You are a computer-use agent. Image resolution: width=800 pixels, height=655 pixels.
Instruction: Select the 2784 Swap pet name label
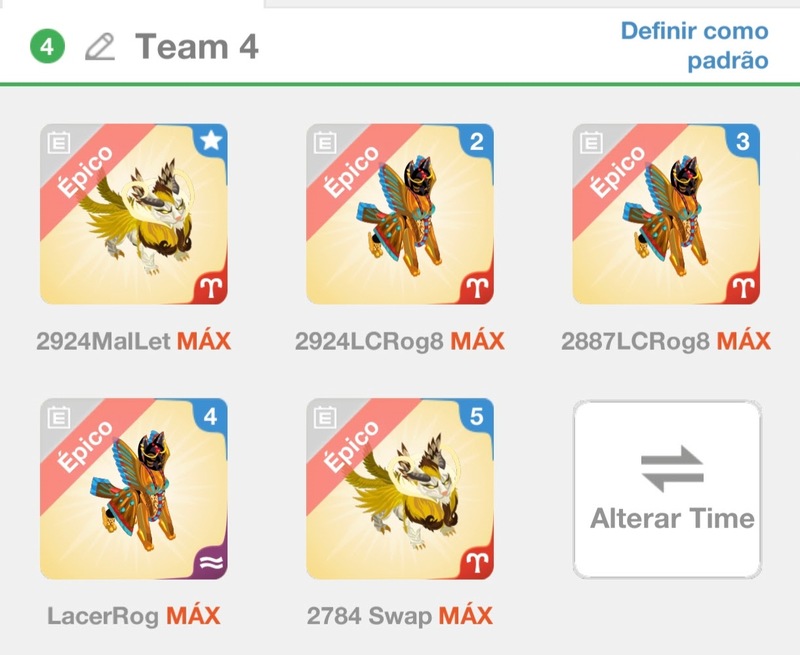(369, 616)
